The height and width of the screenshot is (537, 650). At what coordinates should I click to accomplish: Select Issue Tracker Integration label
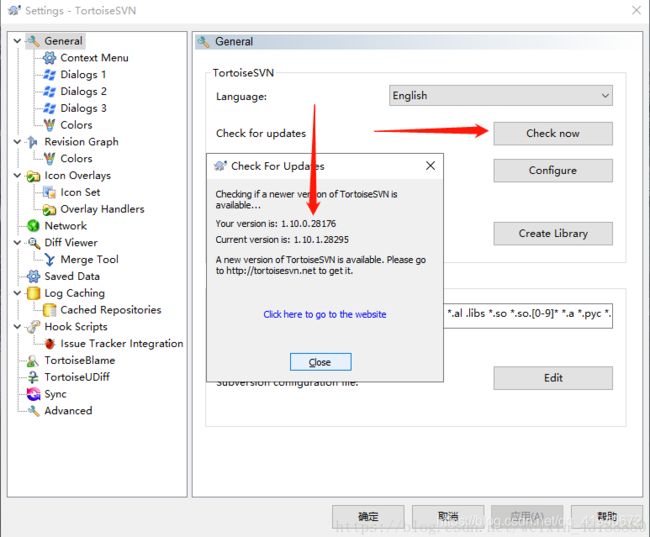[122, 344]
